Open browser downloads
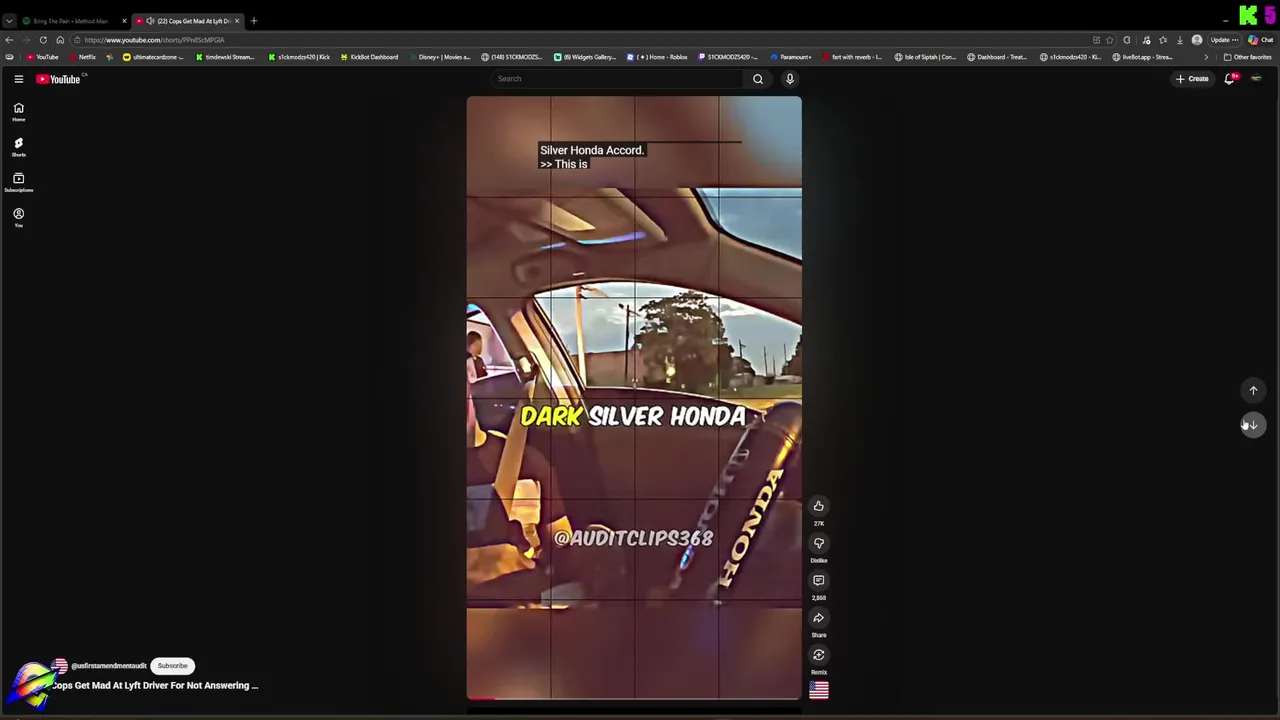1280x720 pixels. coord(1180,40)
